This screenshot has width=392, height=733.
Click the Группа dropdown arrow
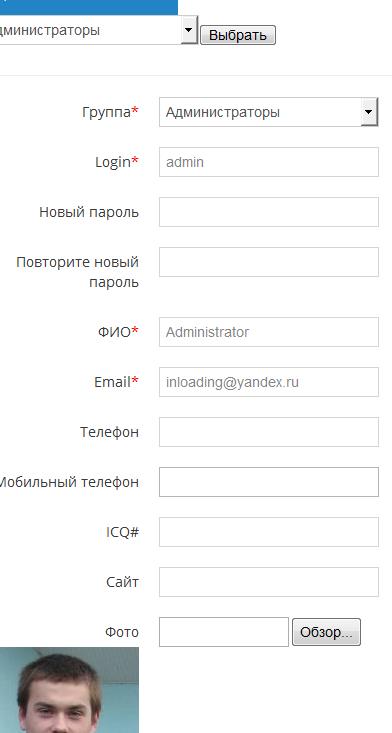pos(369,112)
